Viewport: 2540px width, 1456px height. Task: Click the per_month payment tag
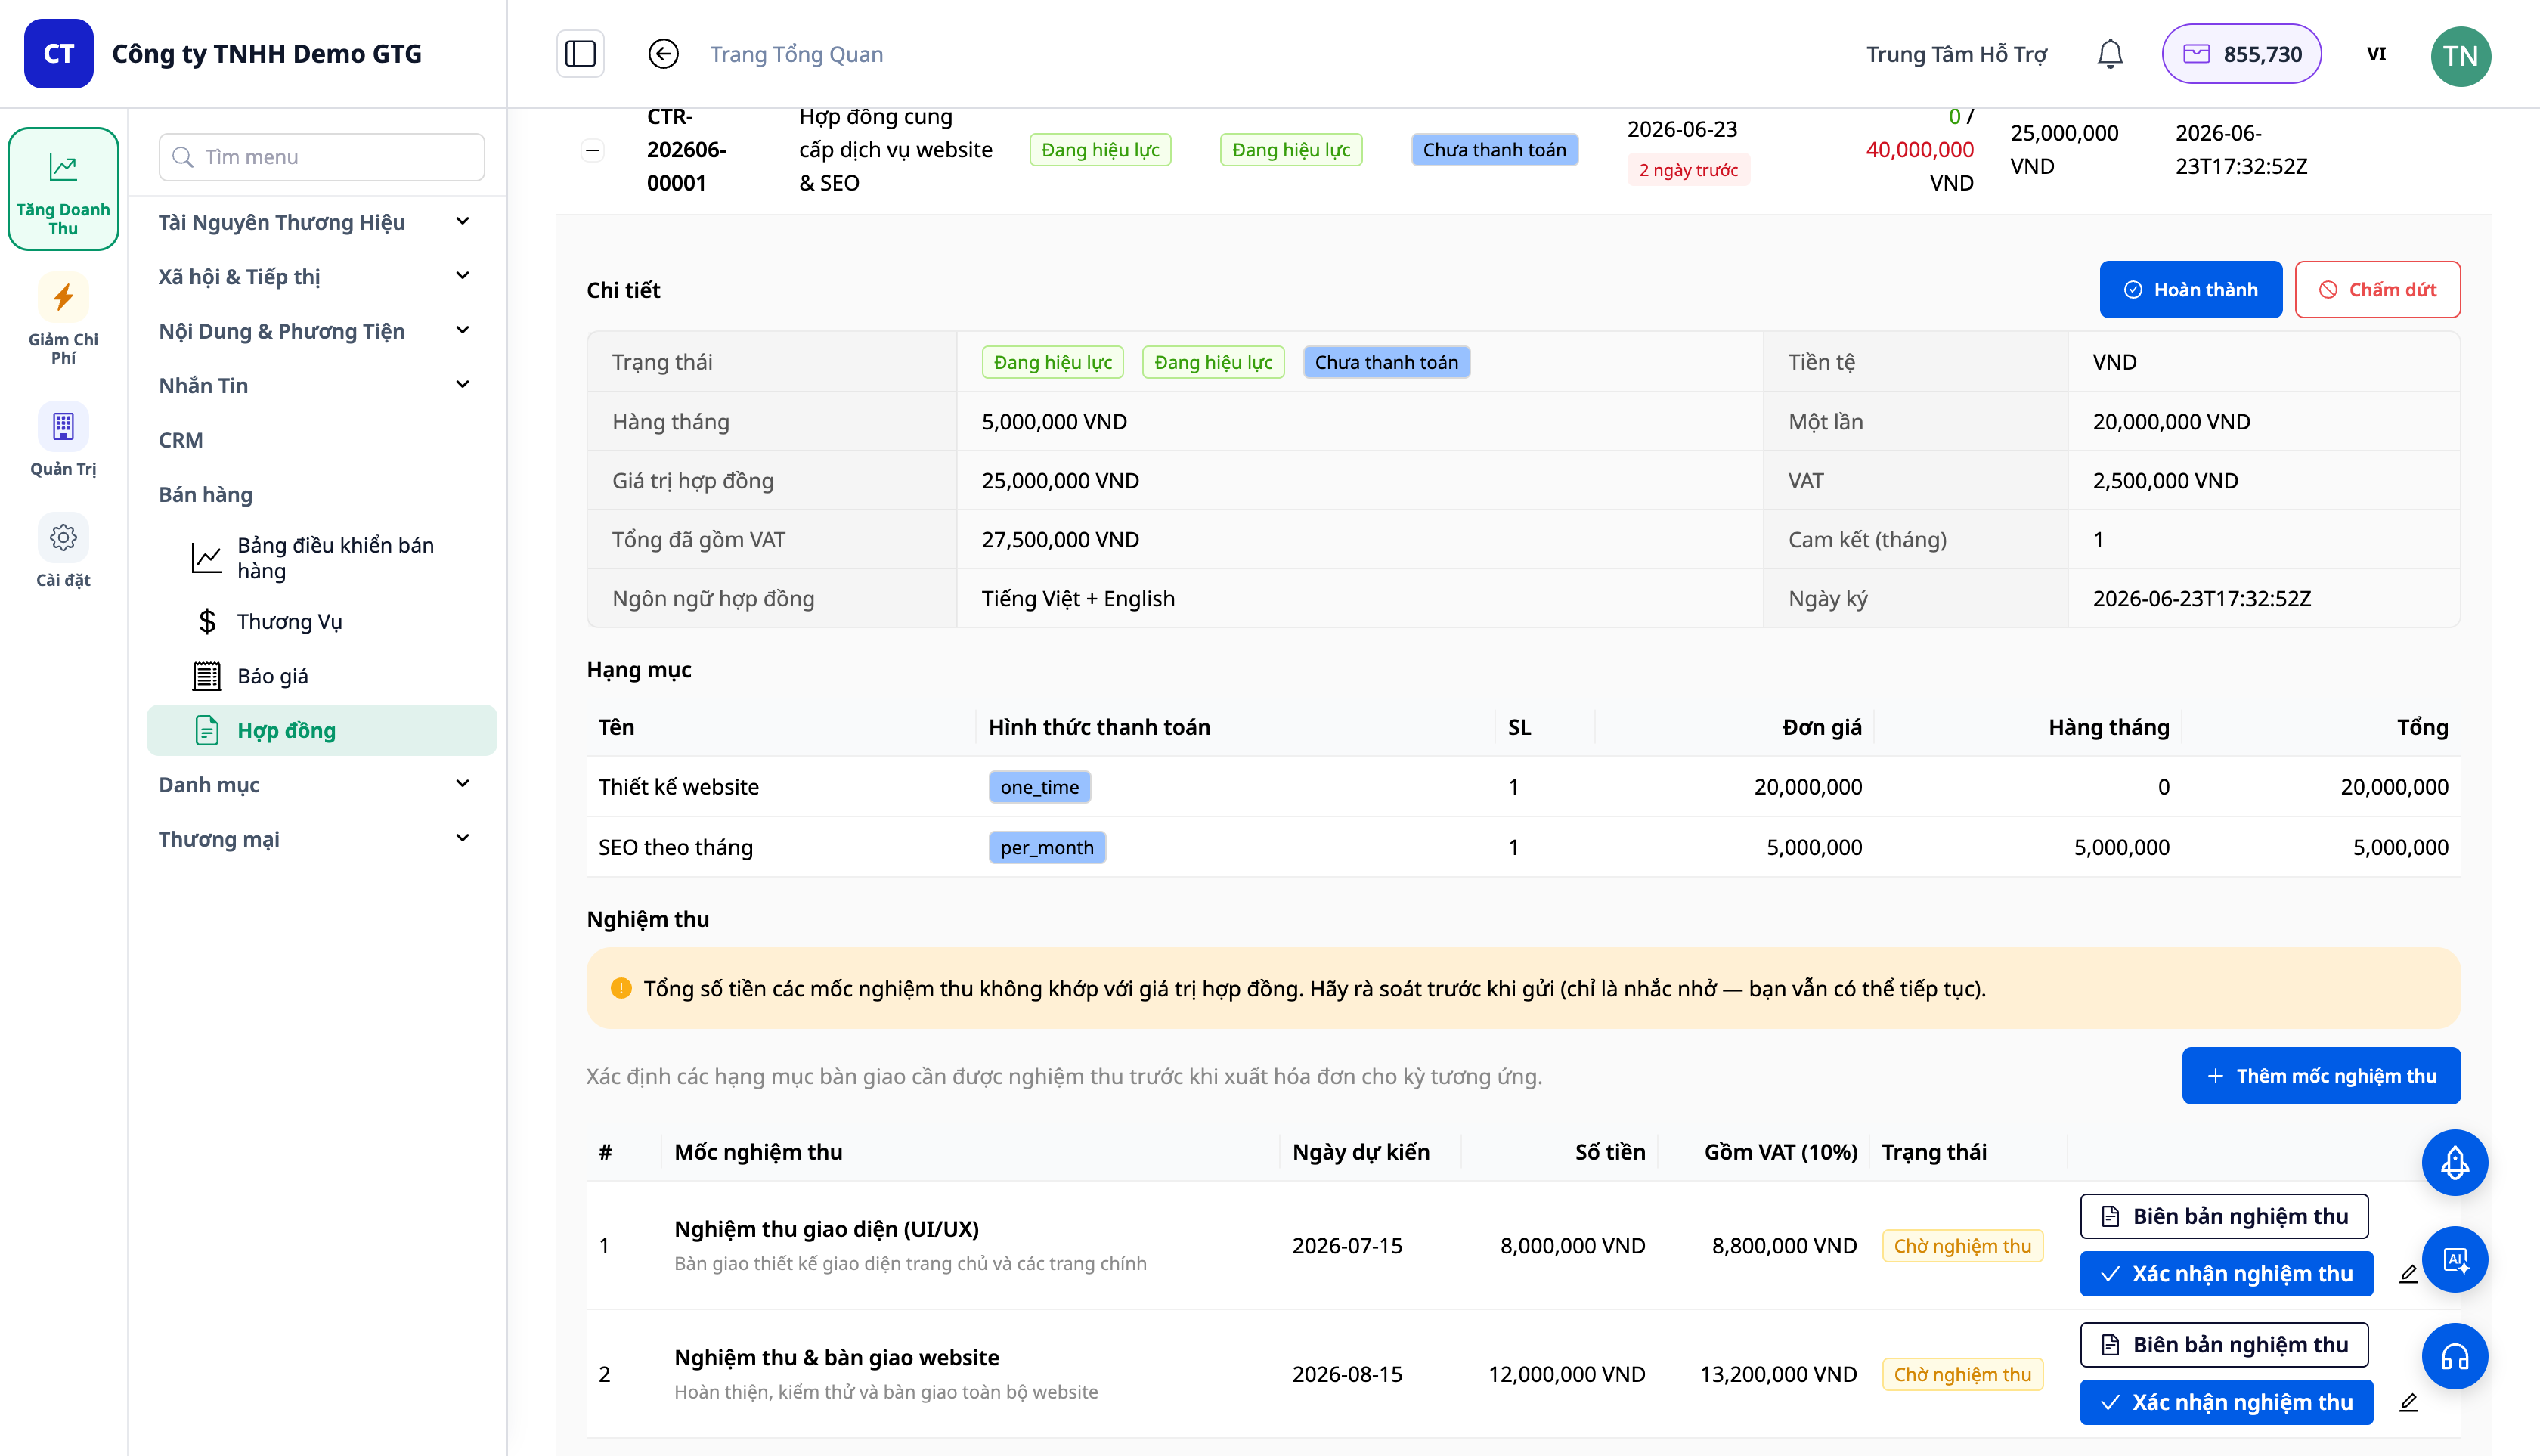click(1047, 847)
